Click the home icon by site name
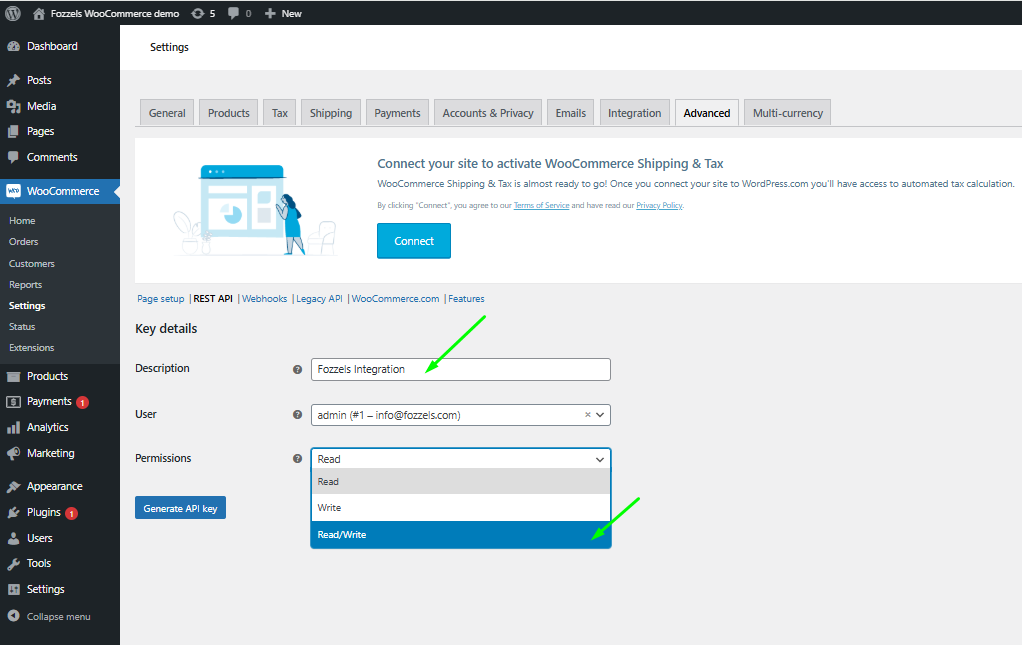The image size is (1022, 645). (38, 14)
